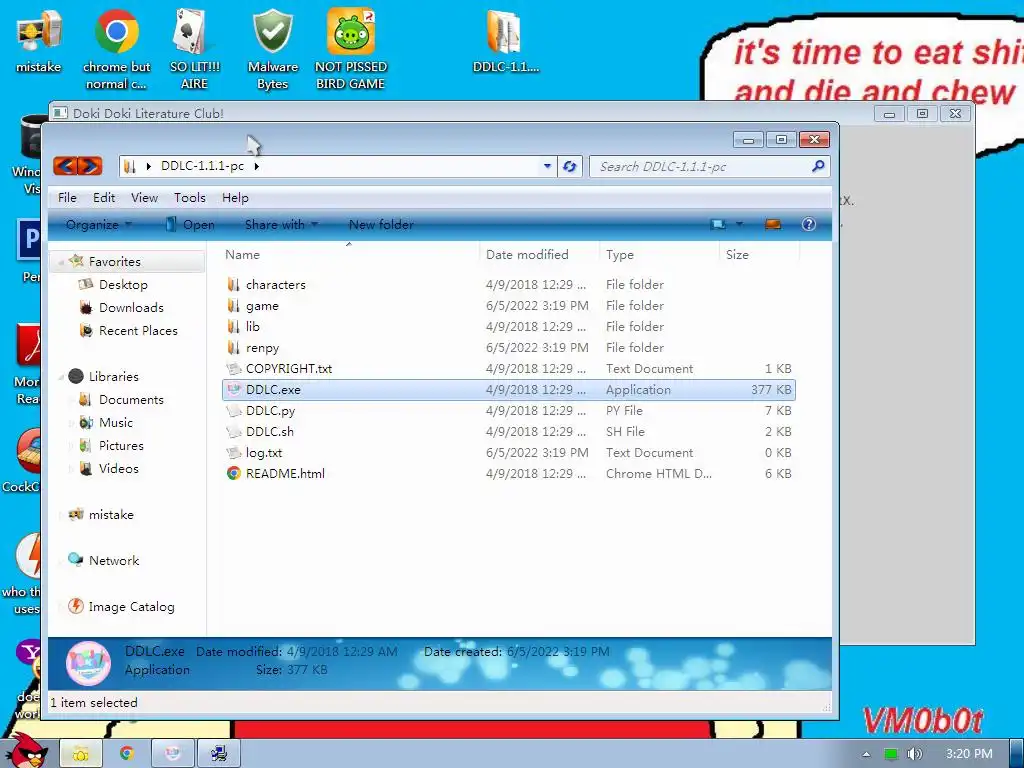The width and height of the screenshot is (1024, 768).
Task: Select the lib folder
Action: pyautogui.click(x=252, y=327)
